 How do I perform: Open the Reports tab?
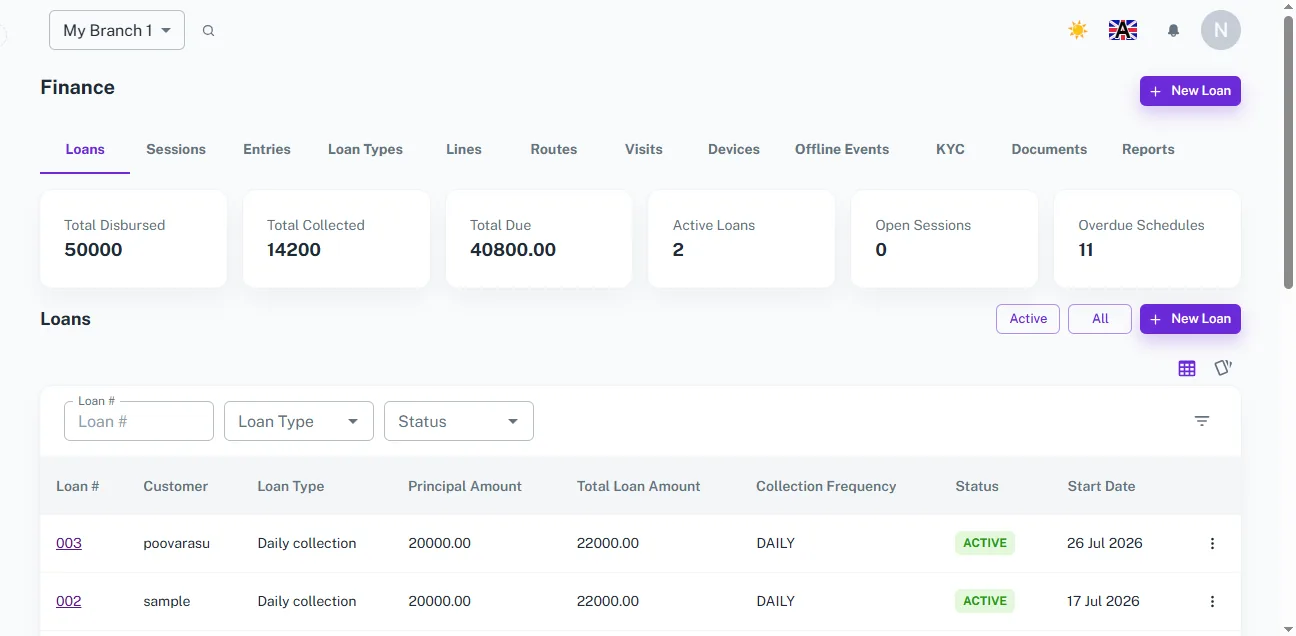click(x=1148, y=149)
